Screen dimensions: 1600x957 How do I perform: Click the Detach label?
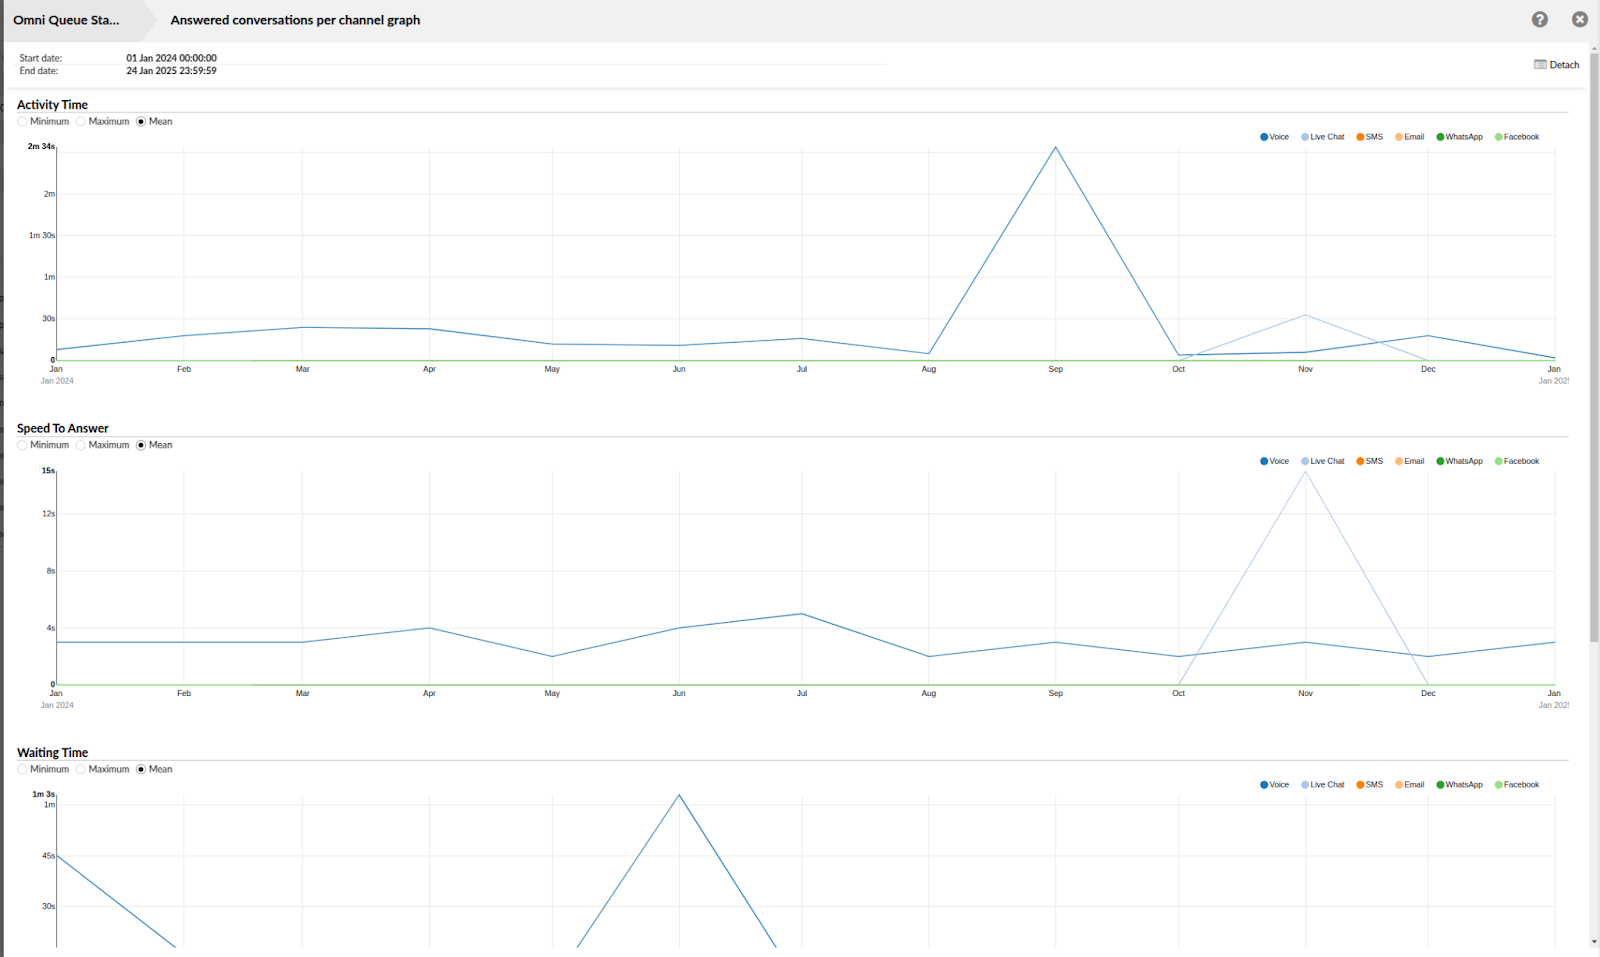click(x=1564, y=65)
